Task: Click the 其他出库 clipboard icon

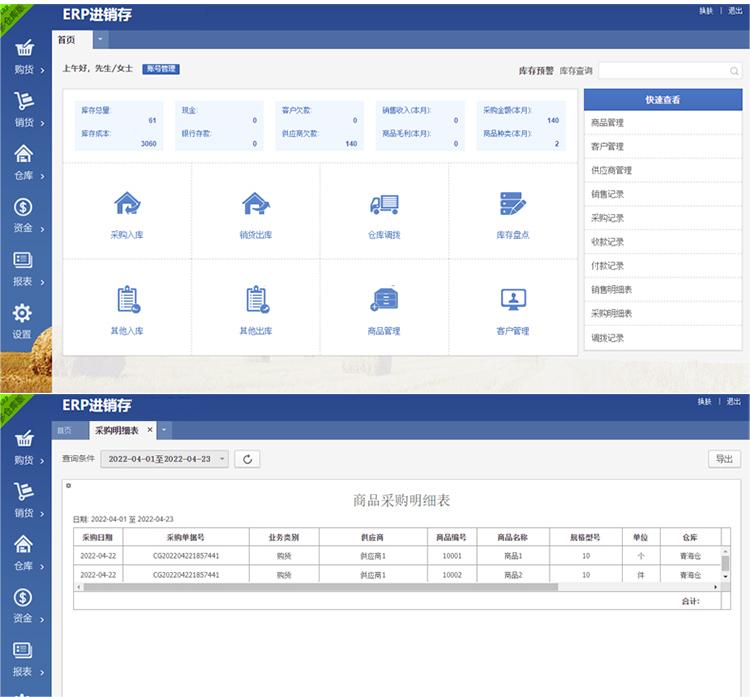Action: [255, 299]
